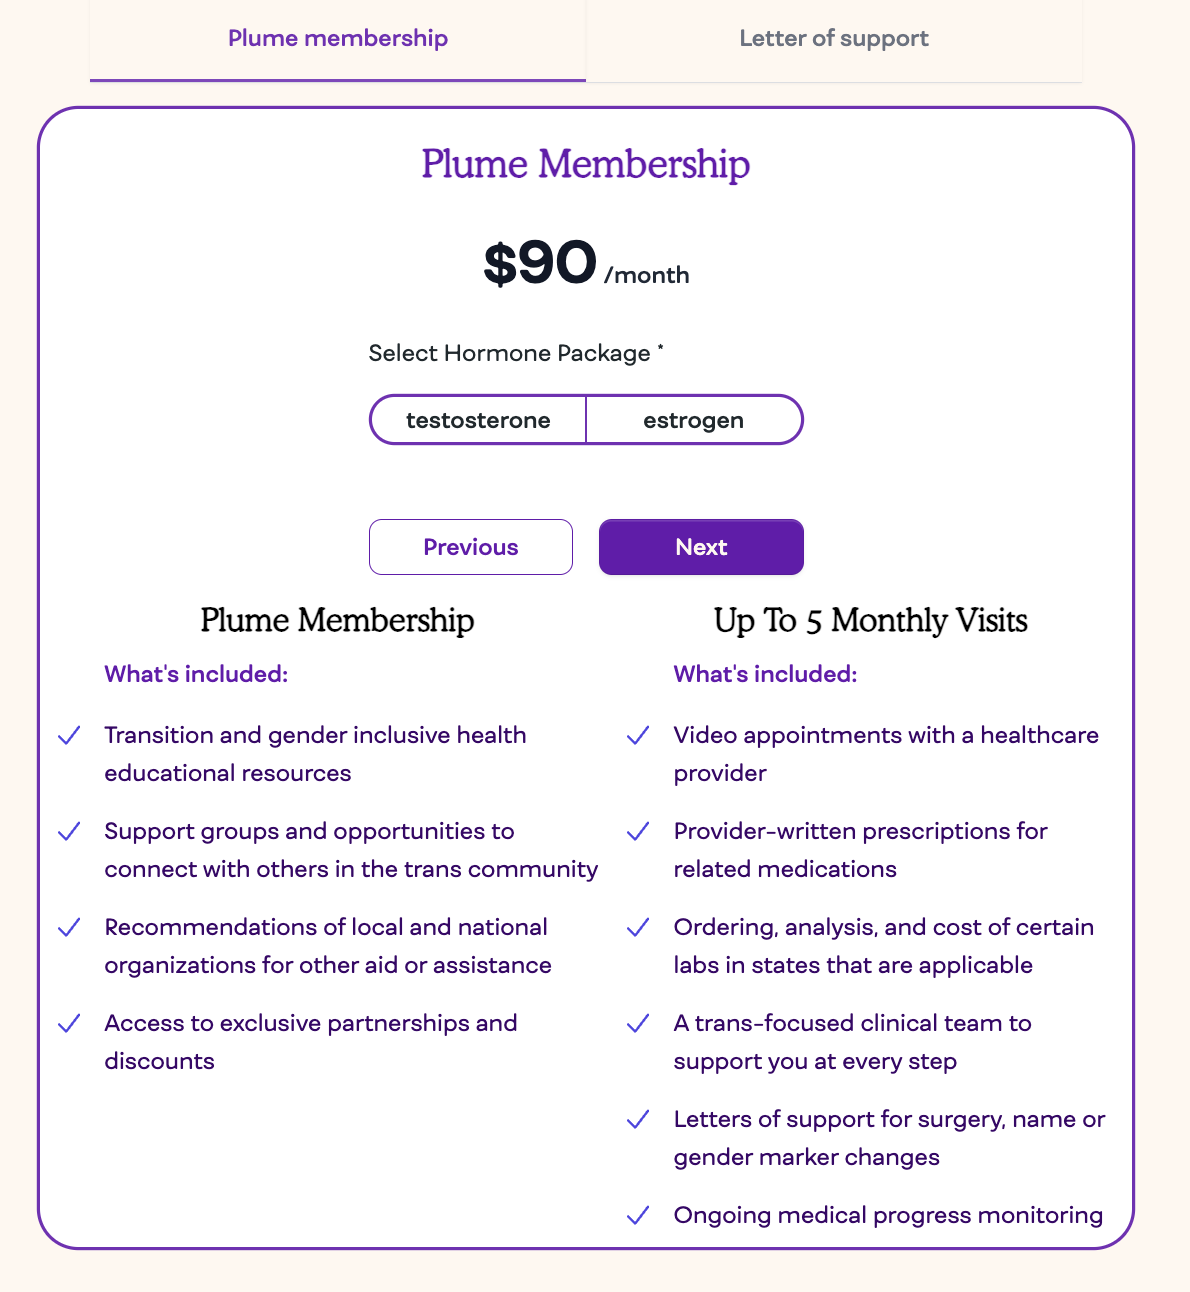The image size is (1190, 1292).
Task: Switch to the Letter of support tab
Action: pos(834,38)
